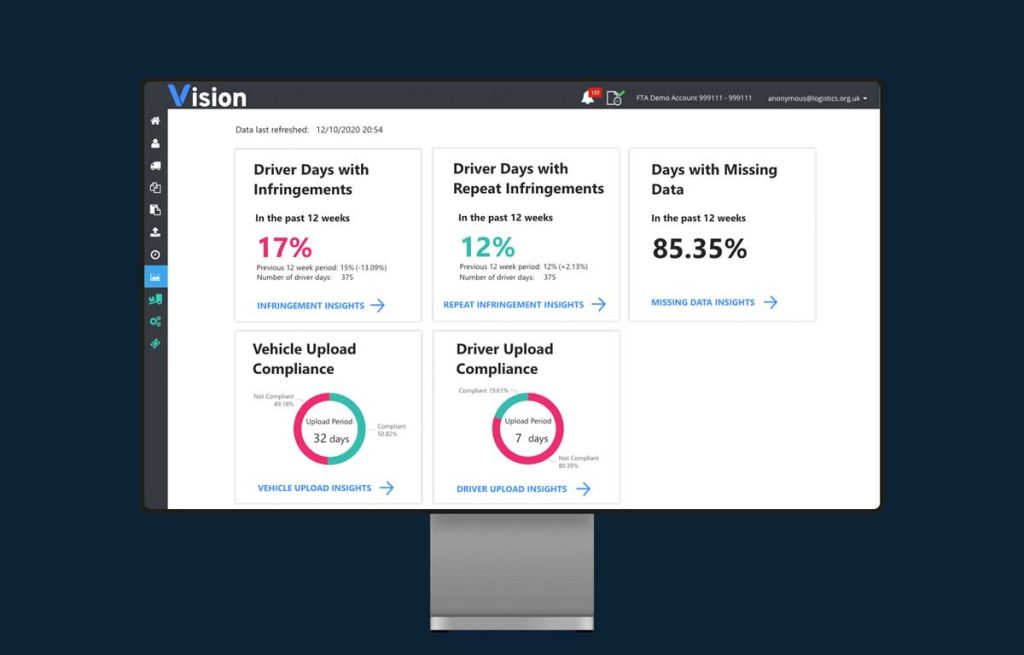
Task: Click the document check status icon
Action: (x=615, y=98)
